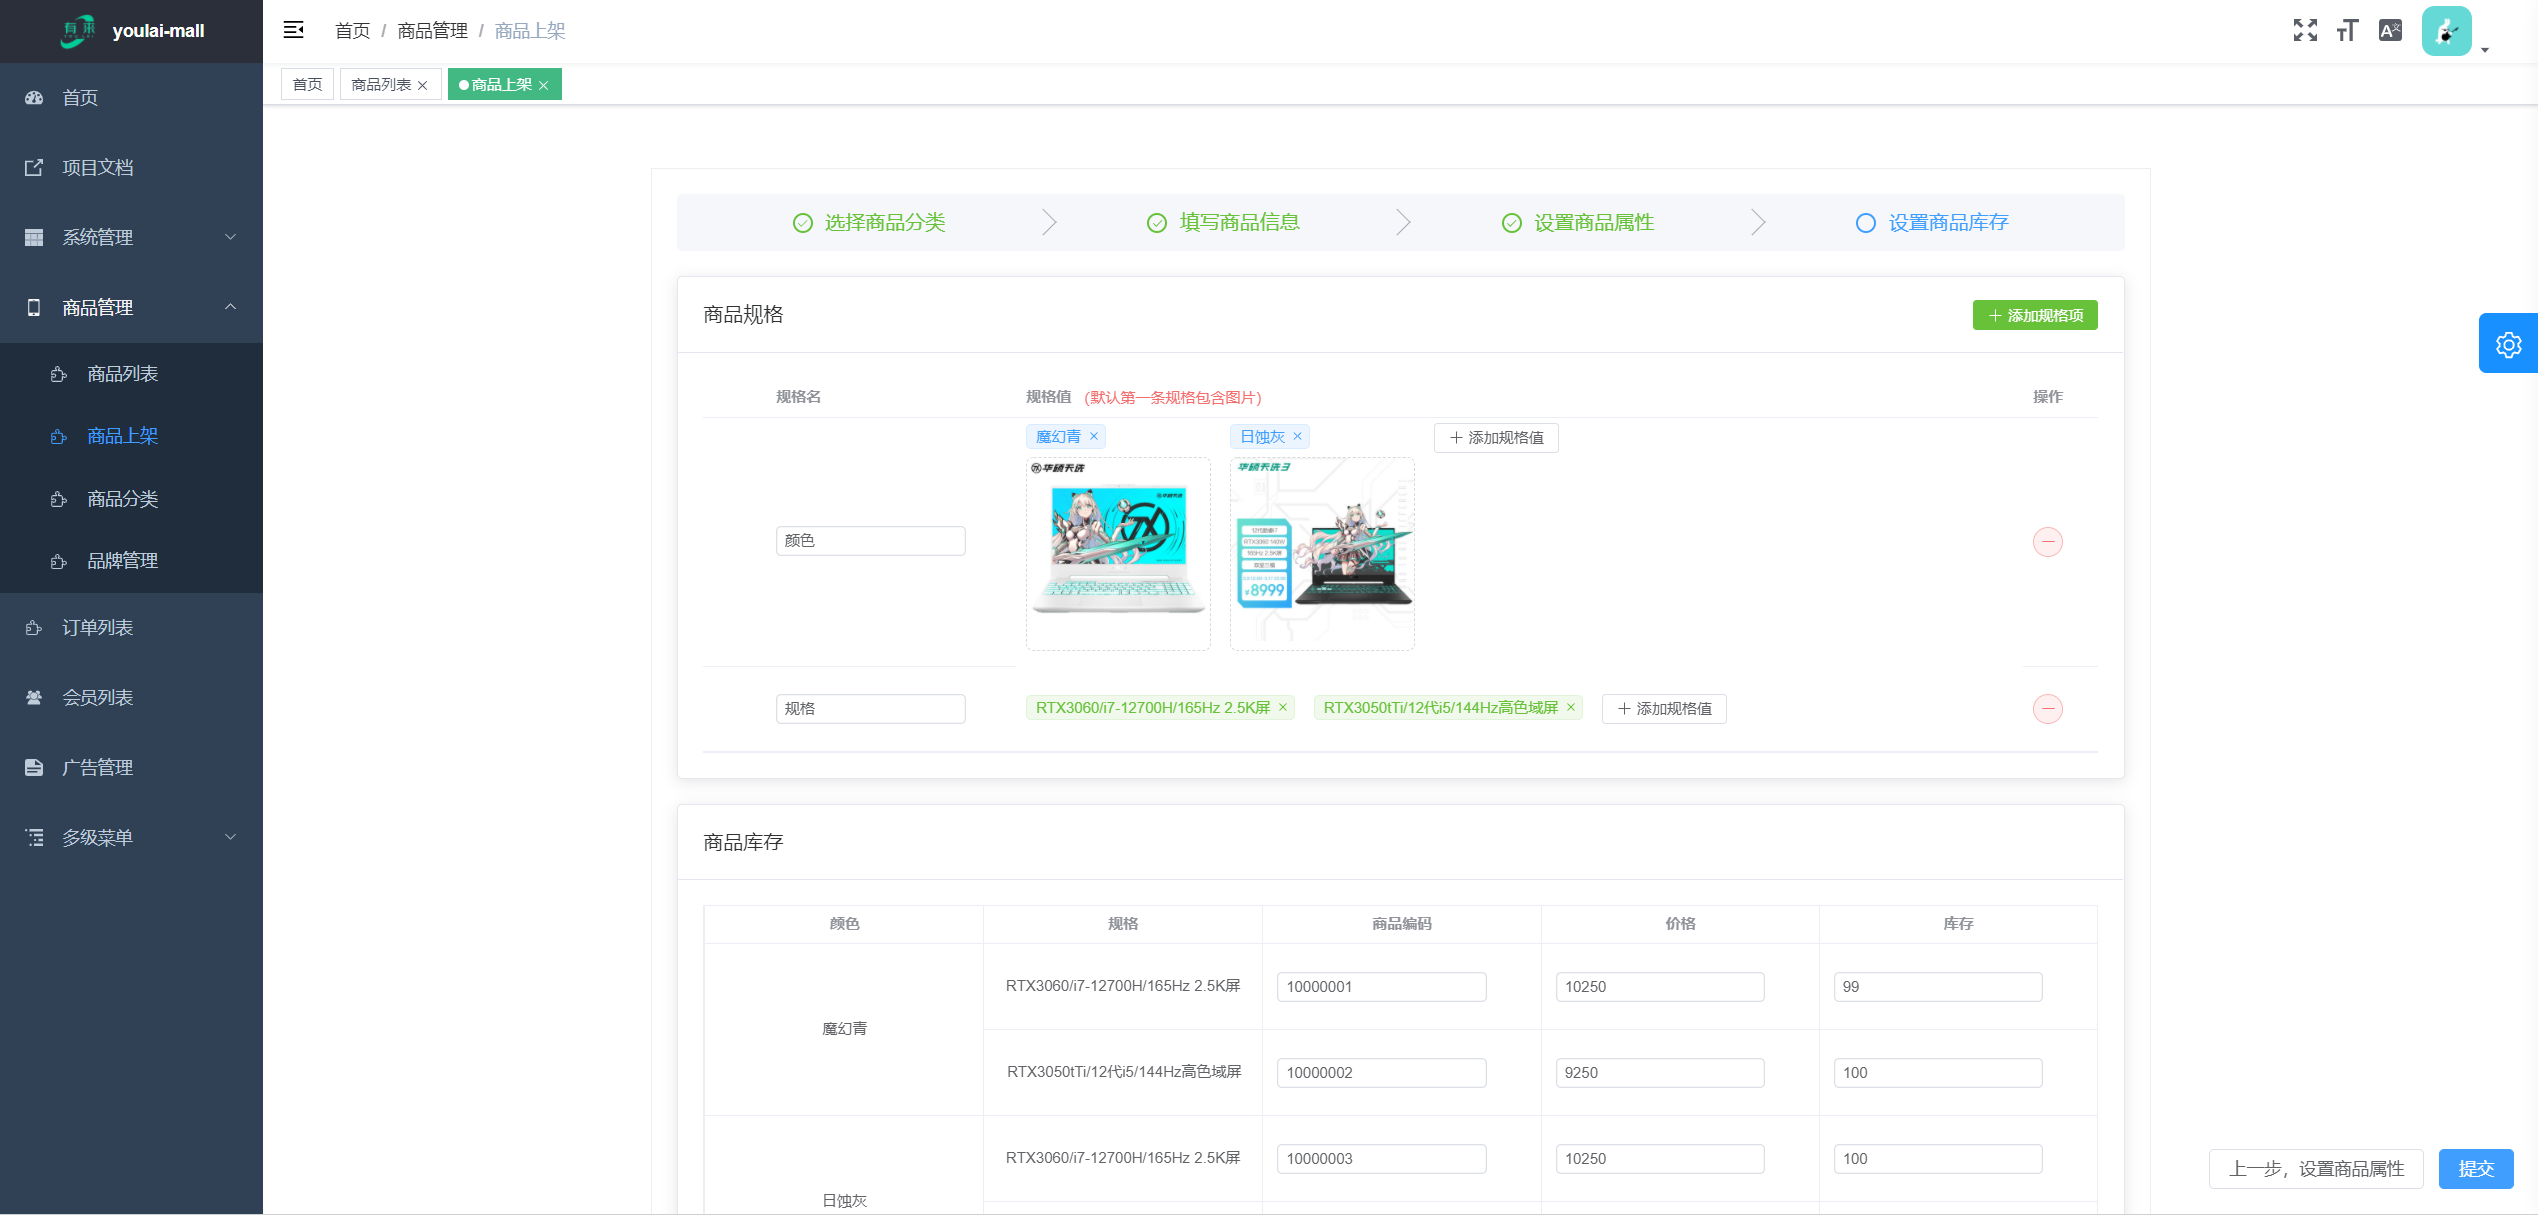Close the 商品列表 tab
Screen dimensions: 2538x1215
(423, 86)
